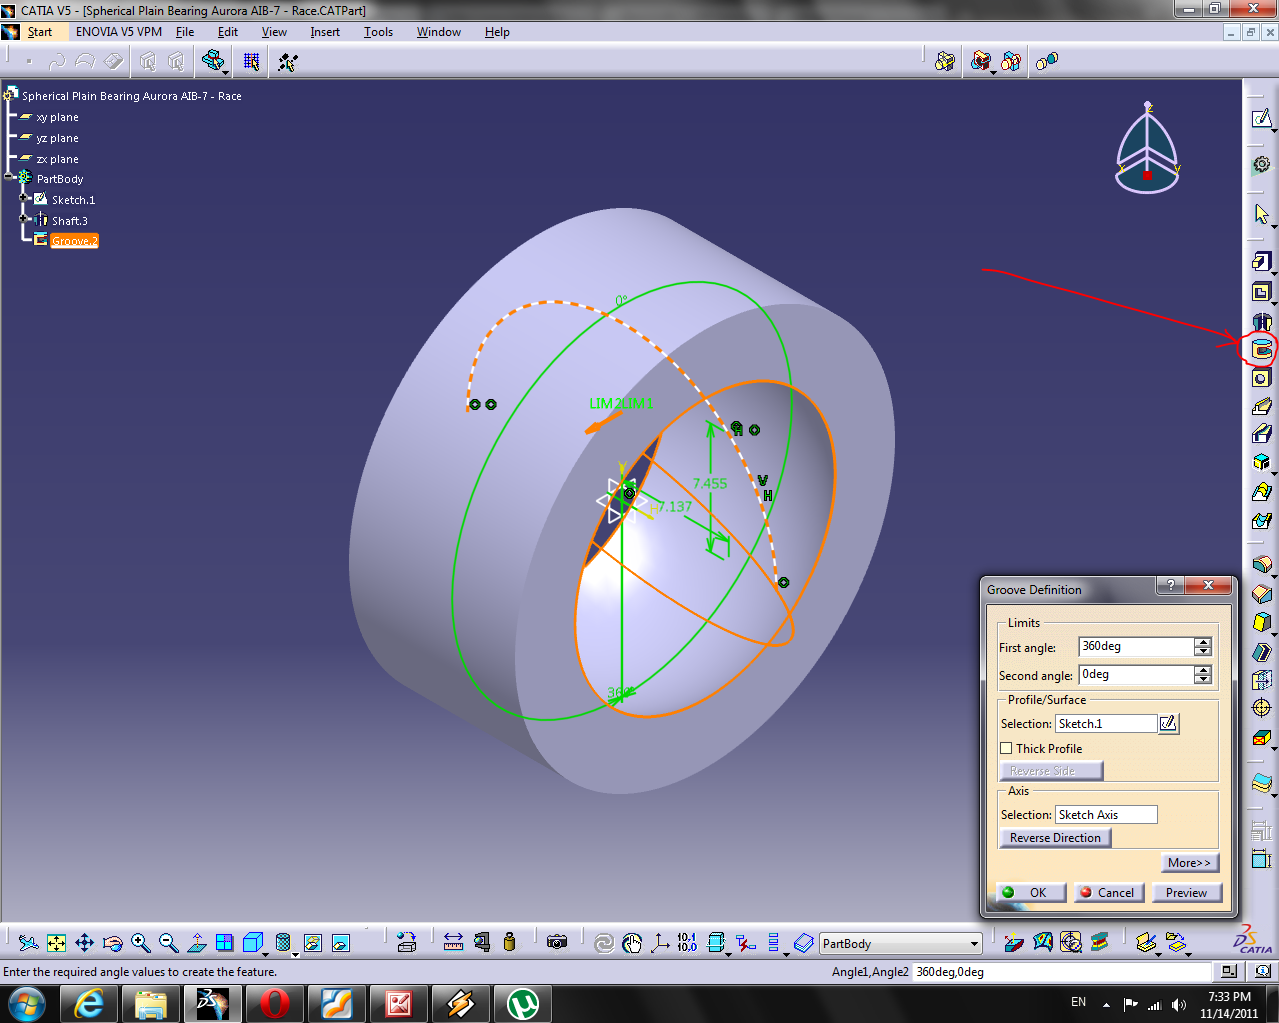Open Opera browser from the taskbar
The height and width of the screenshot is (1023, 1279).
click(275, 1003)
